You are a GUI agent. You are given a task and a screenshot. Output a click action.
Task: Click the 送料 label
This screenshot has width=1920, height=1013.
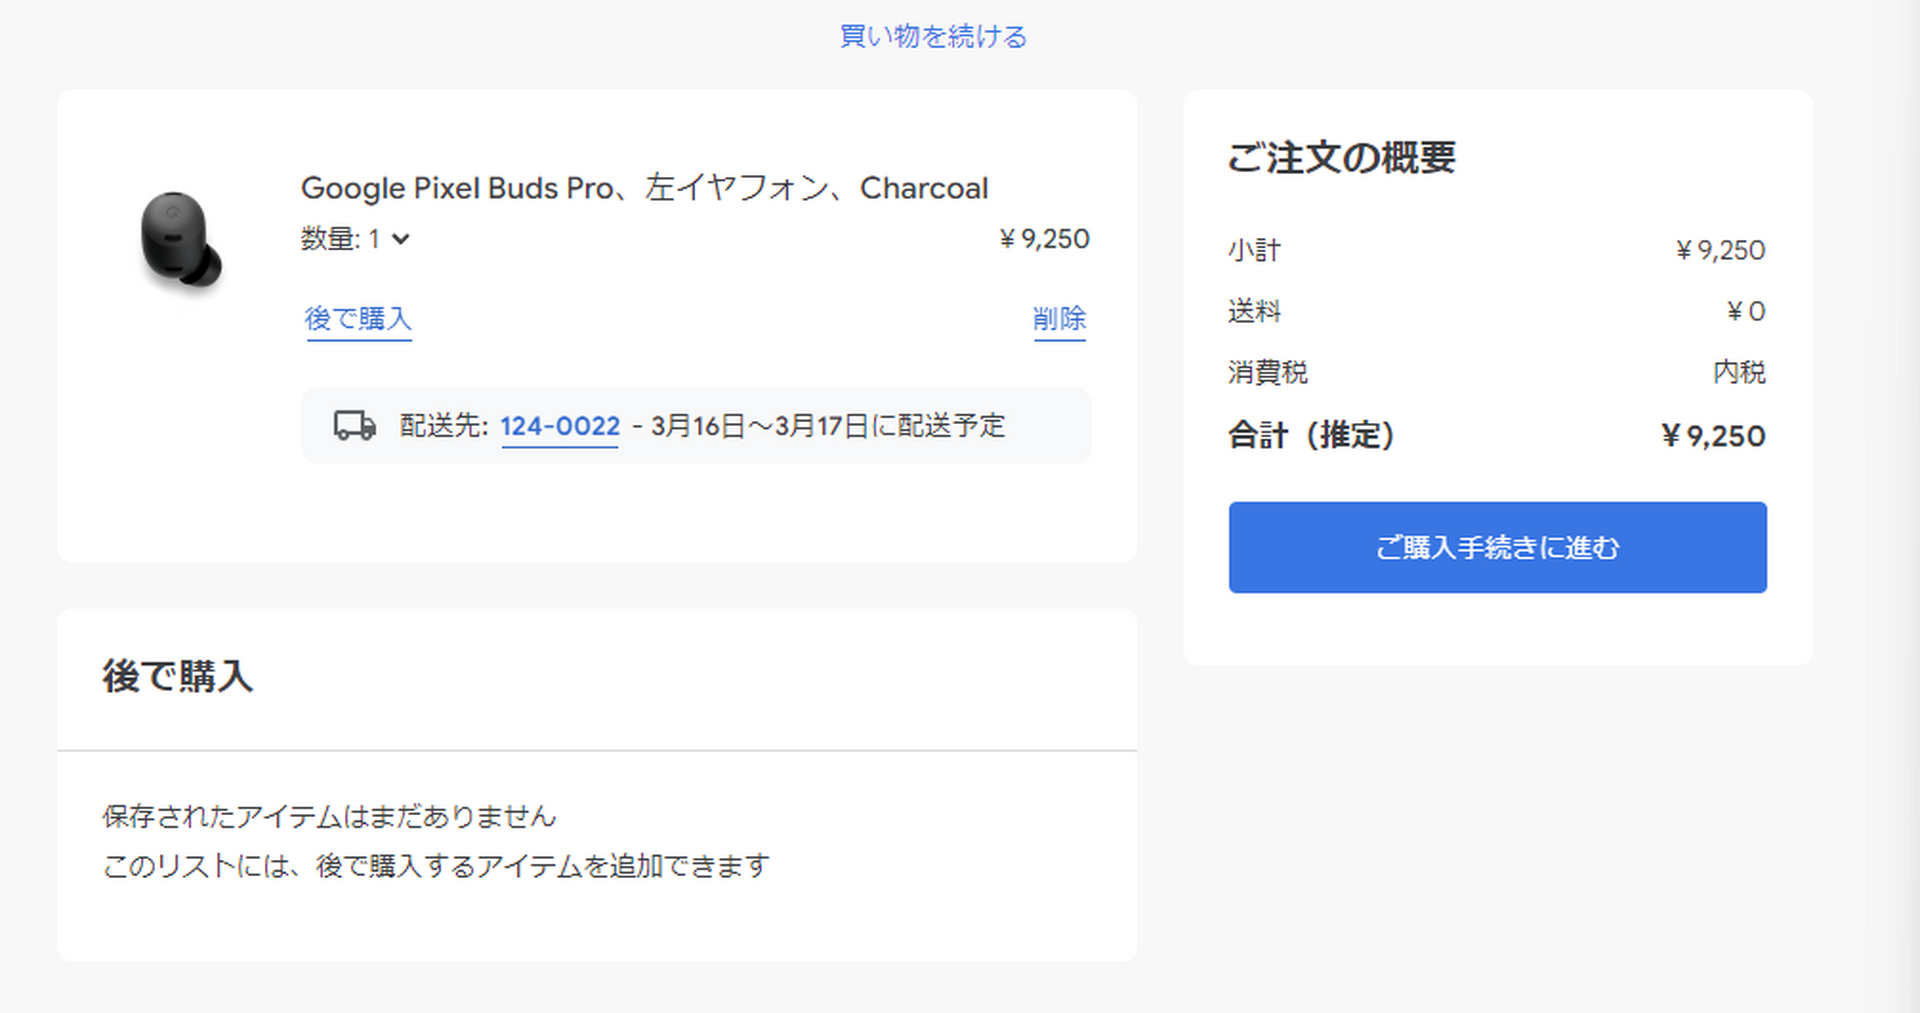[1254, 311]
